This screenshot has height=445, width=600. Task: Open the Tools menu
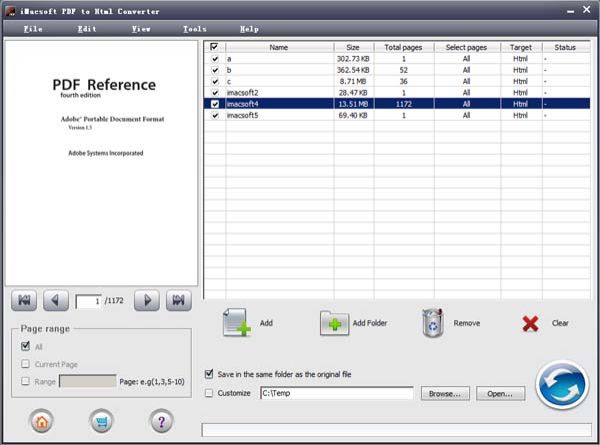[194, 29]
